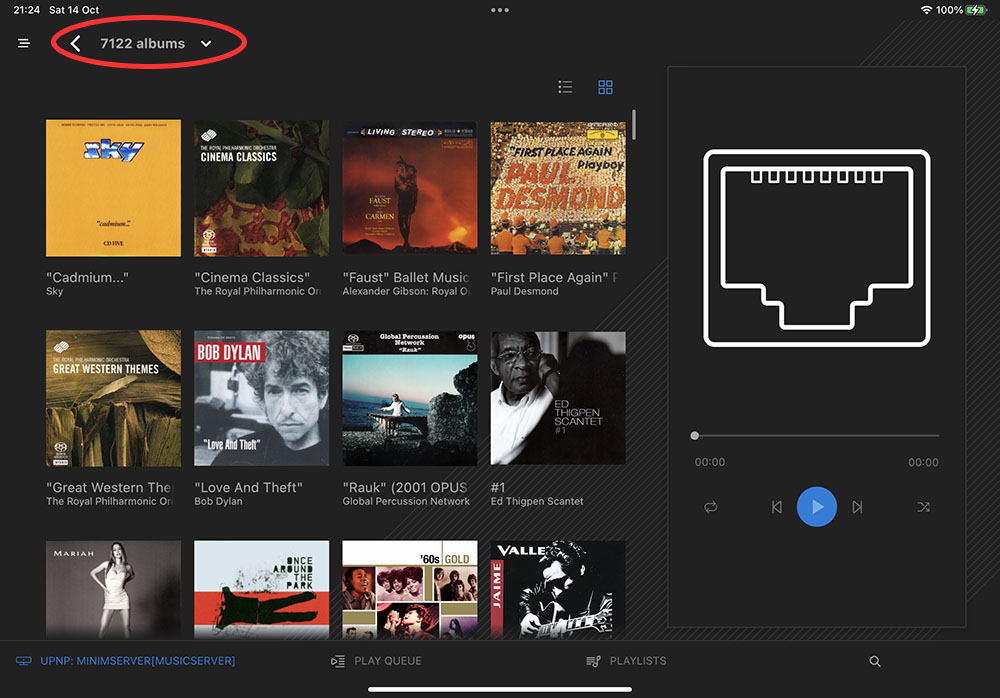
Task: Tap the three-dot multitasking menu
Action: [x=500, y=10]
